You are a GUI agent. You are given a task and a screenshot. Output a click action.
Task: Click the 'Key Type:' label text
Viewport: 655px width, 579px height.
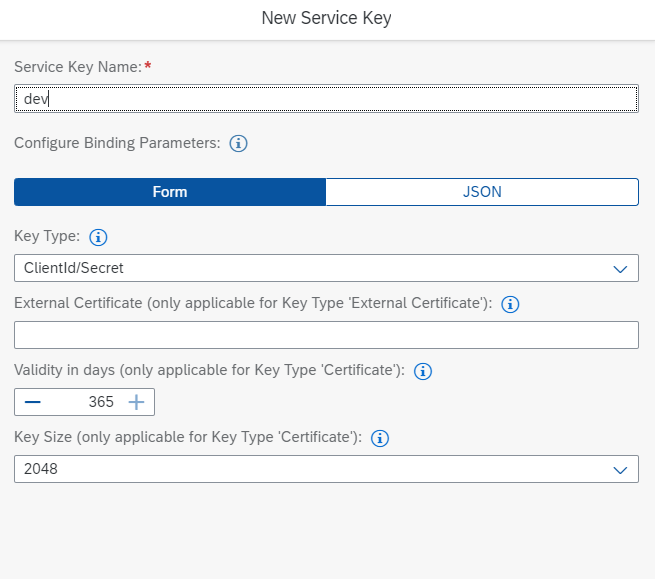coord(46,237)
